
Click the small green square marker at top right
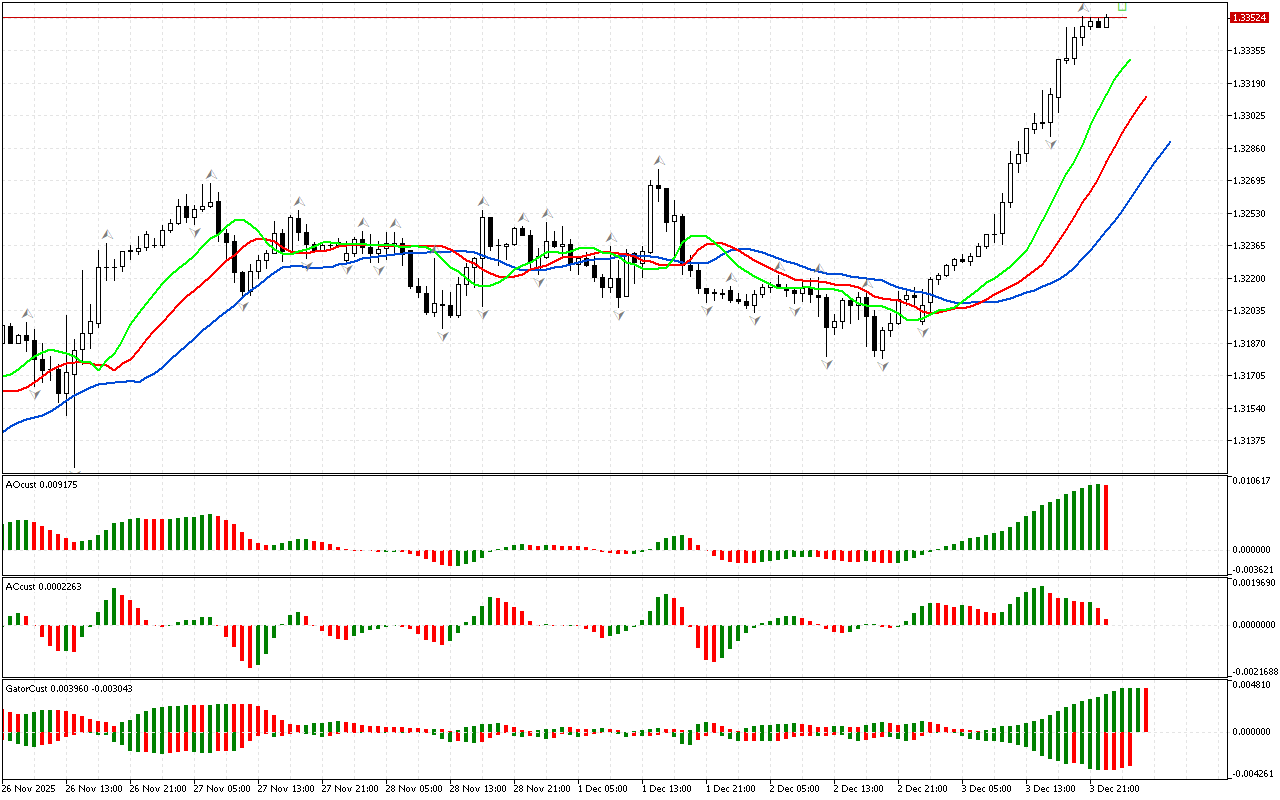coord(1122,7)
